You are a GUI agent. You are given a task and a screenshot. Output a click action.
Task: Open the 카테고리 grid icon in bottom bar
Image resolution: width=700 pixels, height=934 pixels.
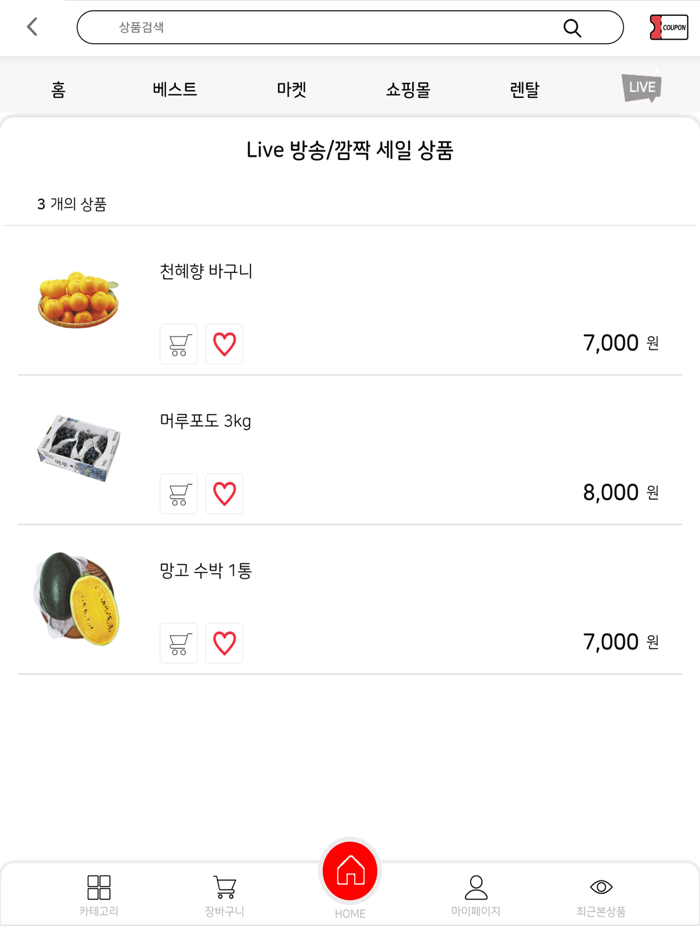(98, 885)
